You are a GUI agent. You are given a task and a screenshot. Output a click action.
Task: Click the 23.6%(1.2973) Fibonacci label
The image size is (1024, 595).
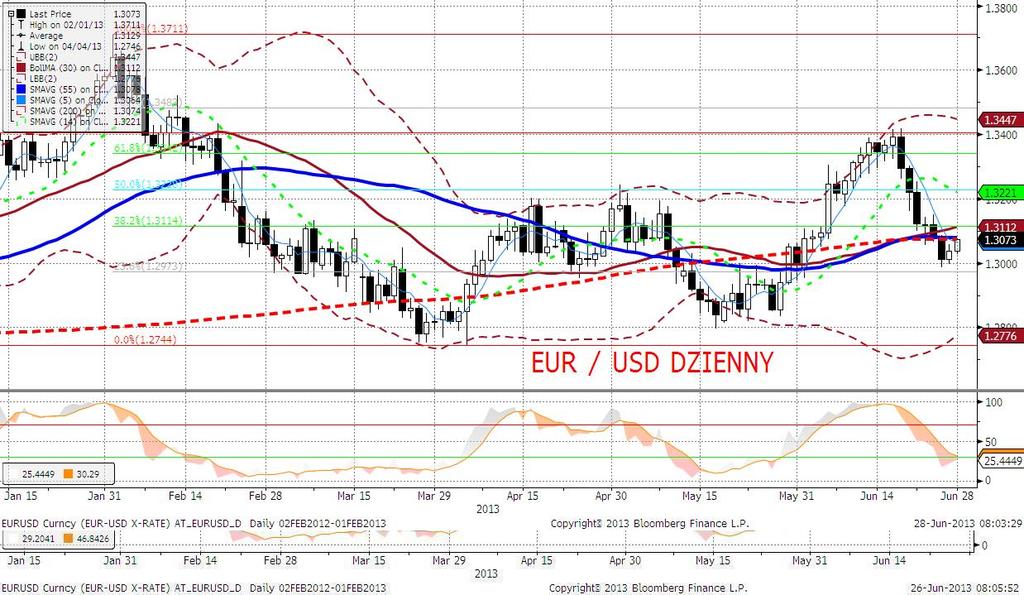coord(148,266)
